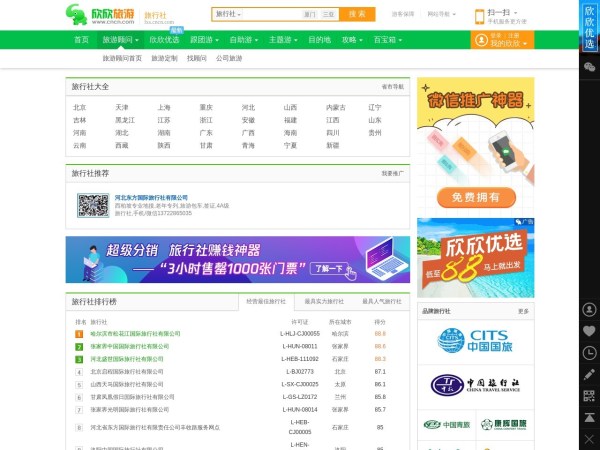Open the WeChat icon in right sidebar
Image resolution: width=600 pixels, height=450 pixels.
tap(589, 67)
